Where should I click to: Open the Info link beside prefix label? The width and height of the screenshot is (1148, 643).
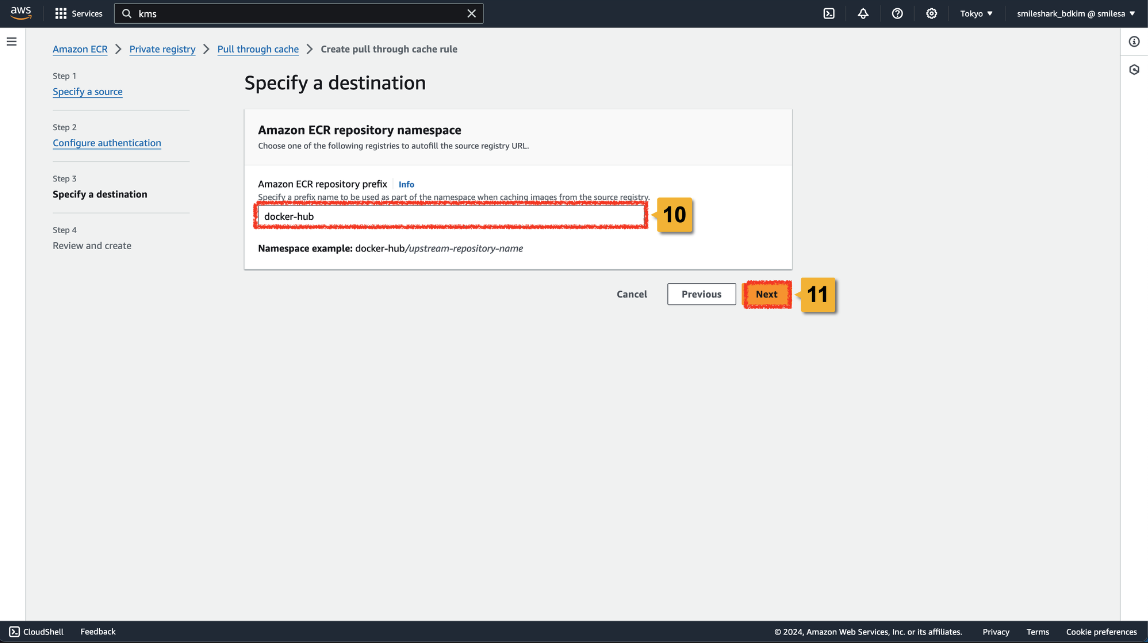pos(406,185)
